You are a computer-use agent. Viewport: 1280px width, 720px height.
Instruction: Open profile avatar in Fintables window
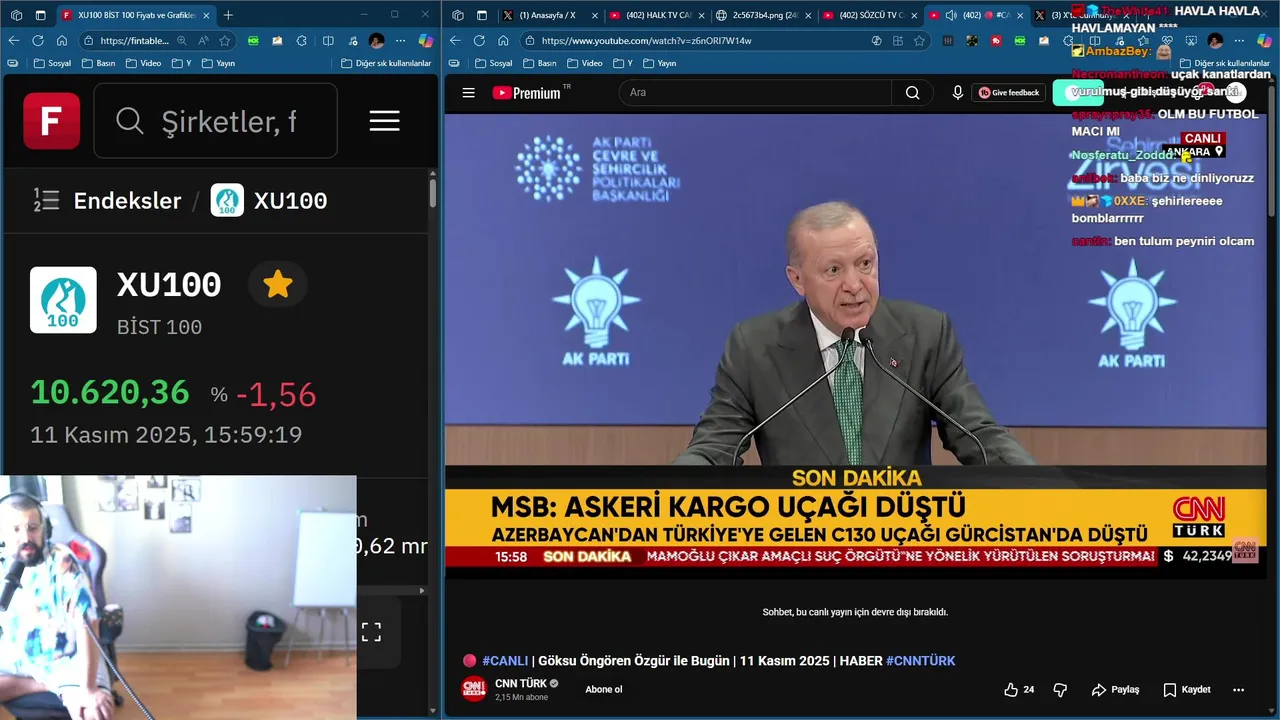pos(376,41)
